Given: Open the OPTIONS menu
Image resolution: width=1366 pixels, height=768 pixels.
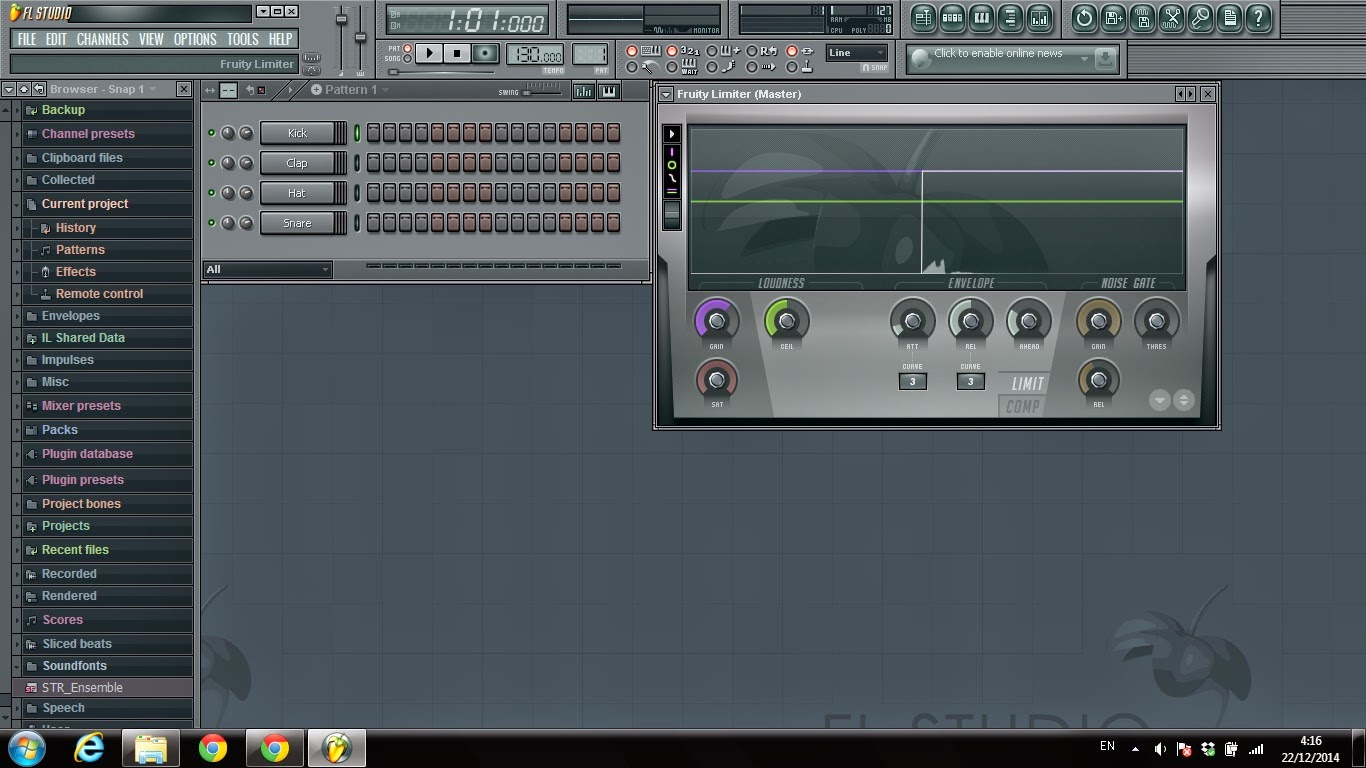Looking at the screenshot, I should (195, 39).
